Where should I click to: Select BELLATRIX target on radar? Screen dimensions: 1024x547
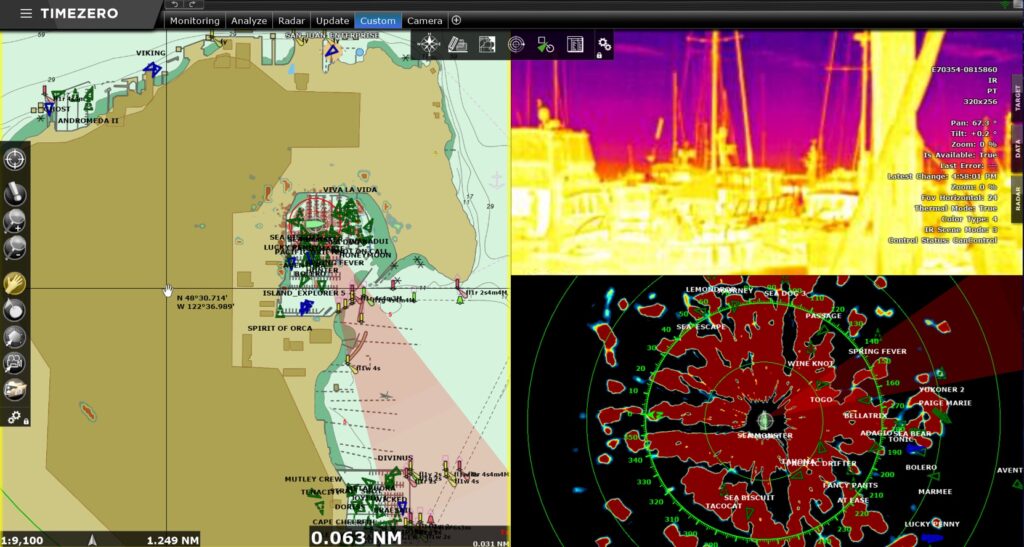click(865, 415)
